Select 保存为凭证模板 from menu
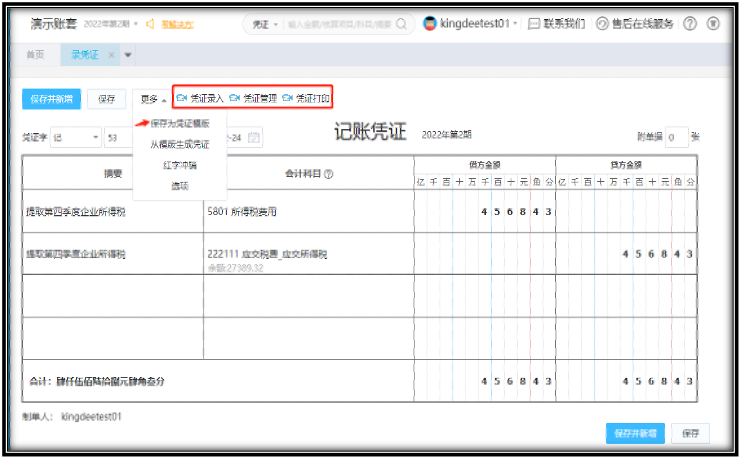 point(180,124)
